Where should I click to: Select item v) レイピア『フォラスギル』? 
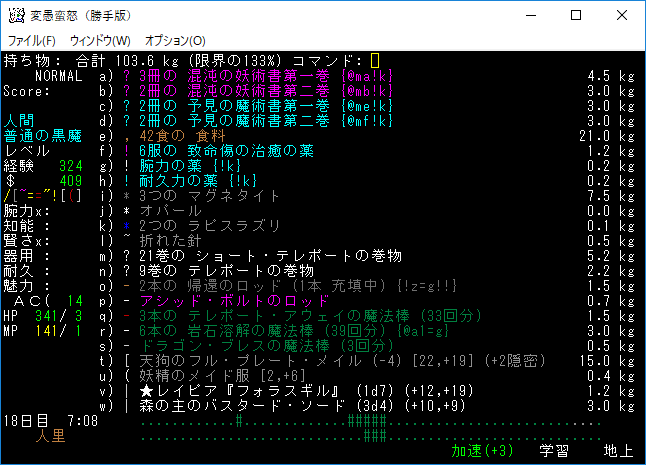pyautogui.click(x=270, y=391)
